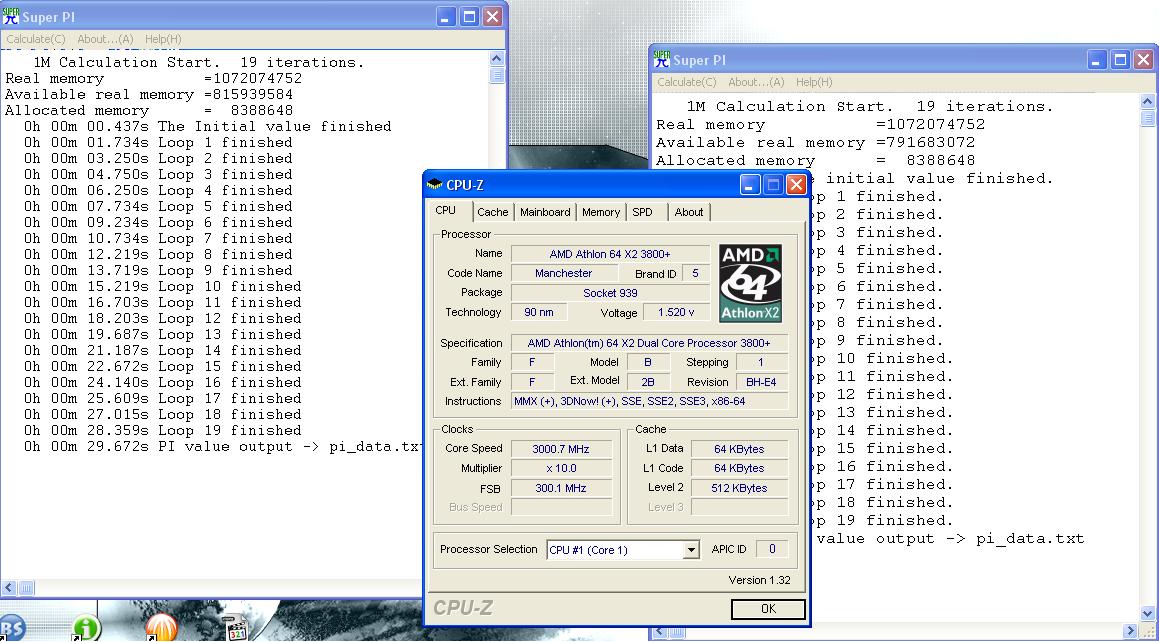Open Calculate(C) menu in right Super PI

(687, 82)
